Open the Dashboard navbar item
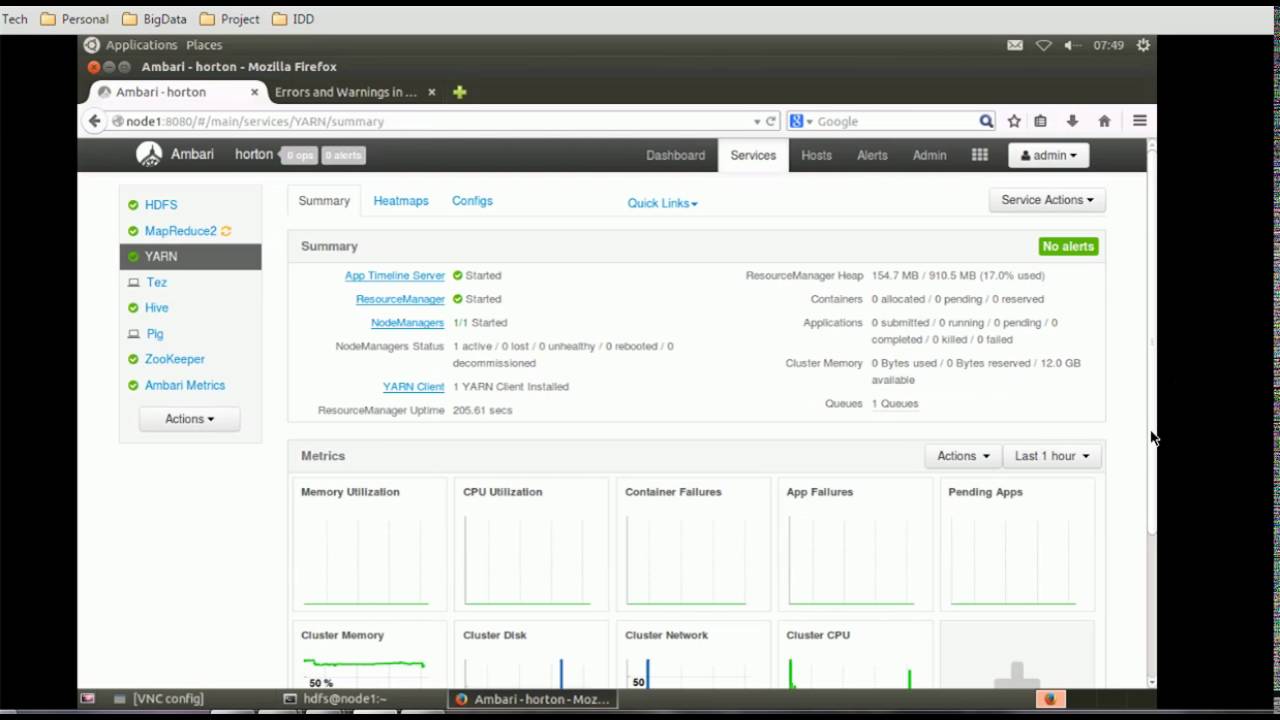The height and width of the screenshot is (720, 1280). [x=675, y=155]
